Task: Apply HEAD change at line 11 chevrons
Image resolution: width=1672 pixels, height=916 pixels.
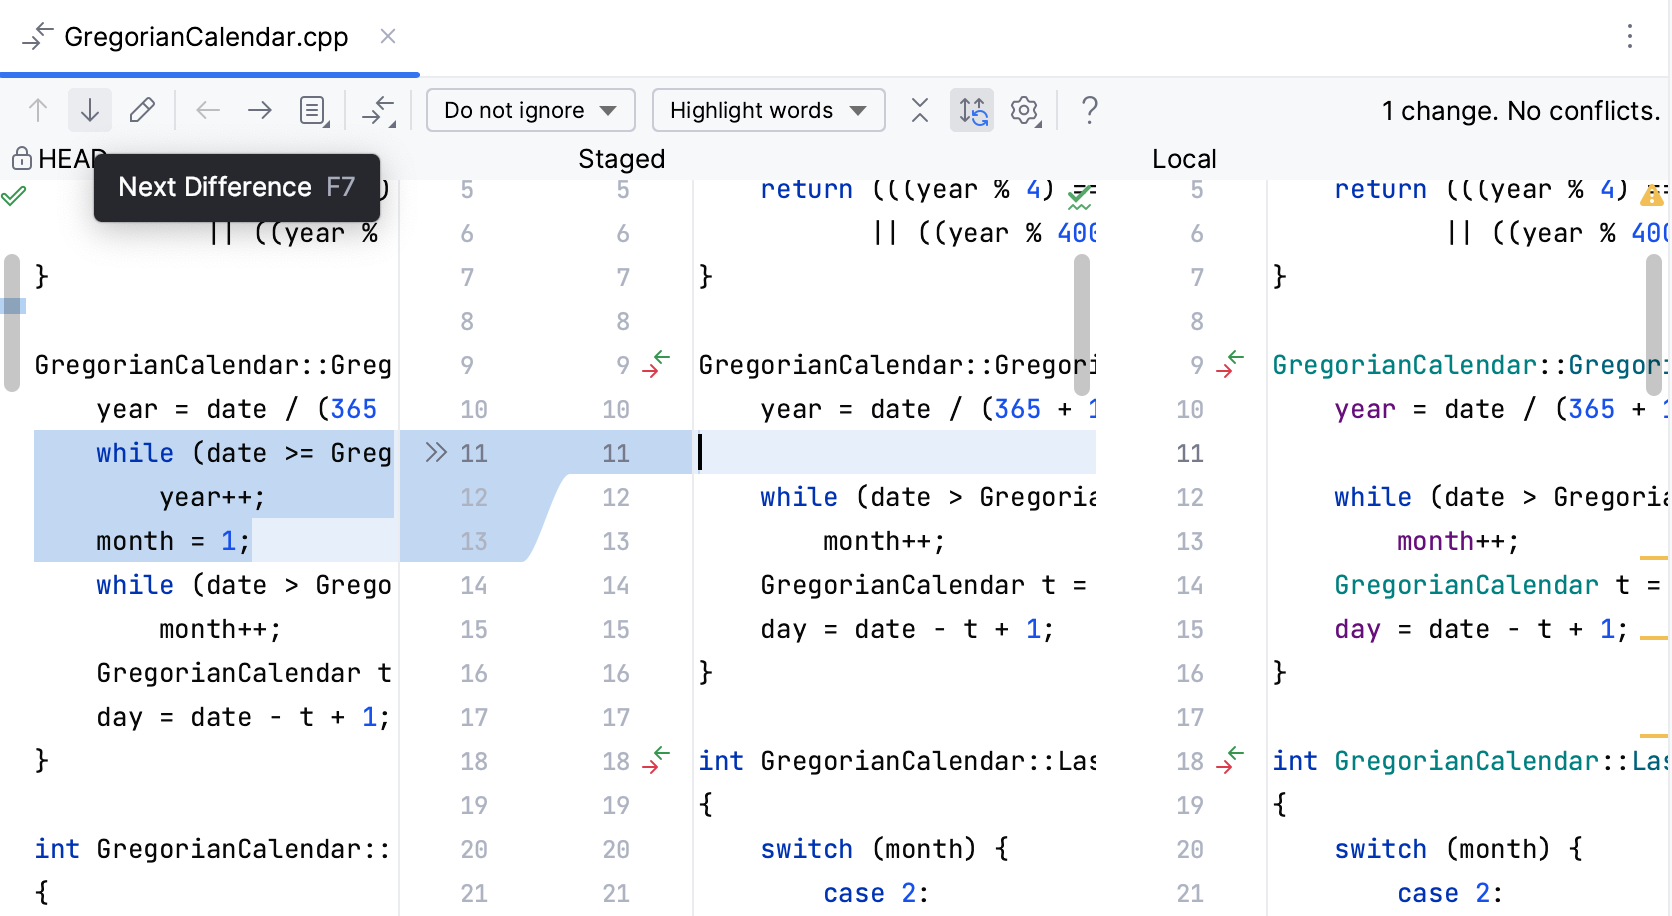Action: click(435, 453)
